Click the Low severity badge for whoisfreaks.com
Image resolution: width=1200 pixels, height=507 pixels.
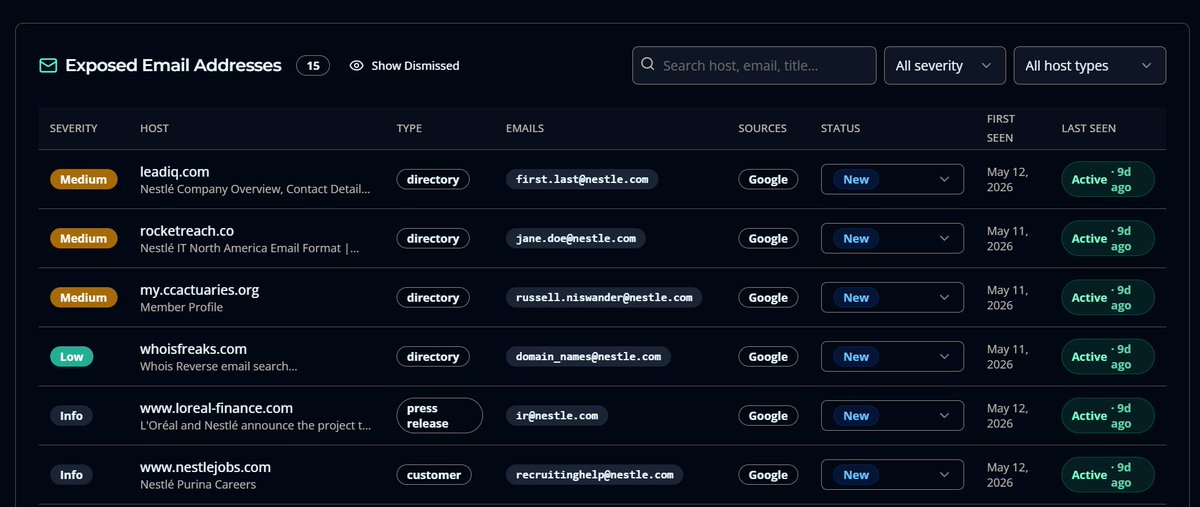[72, 357]
